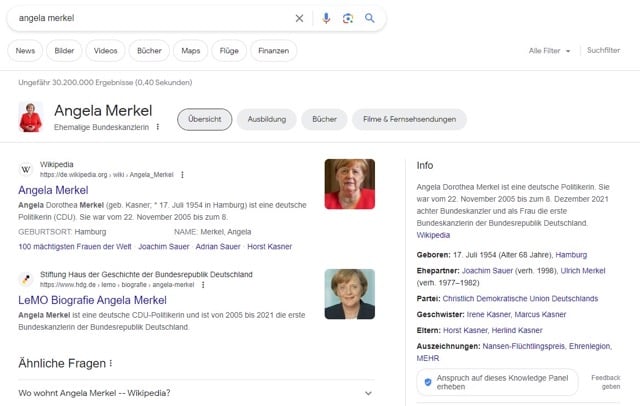Switch to the Bilder filter
Image resolution: width=640 pixels, height=406 pixels.
(x=64, y=51)
